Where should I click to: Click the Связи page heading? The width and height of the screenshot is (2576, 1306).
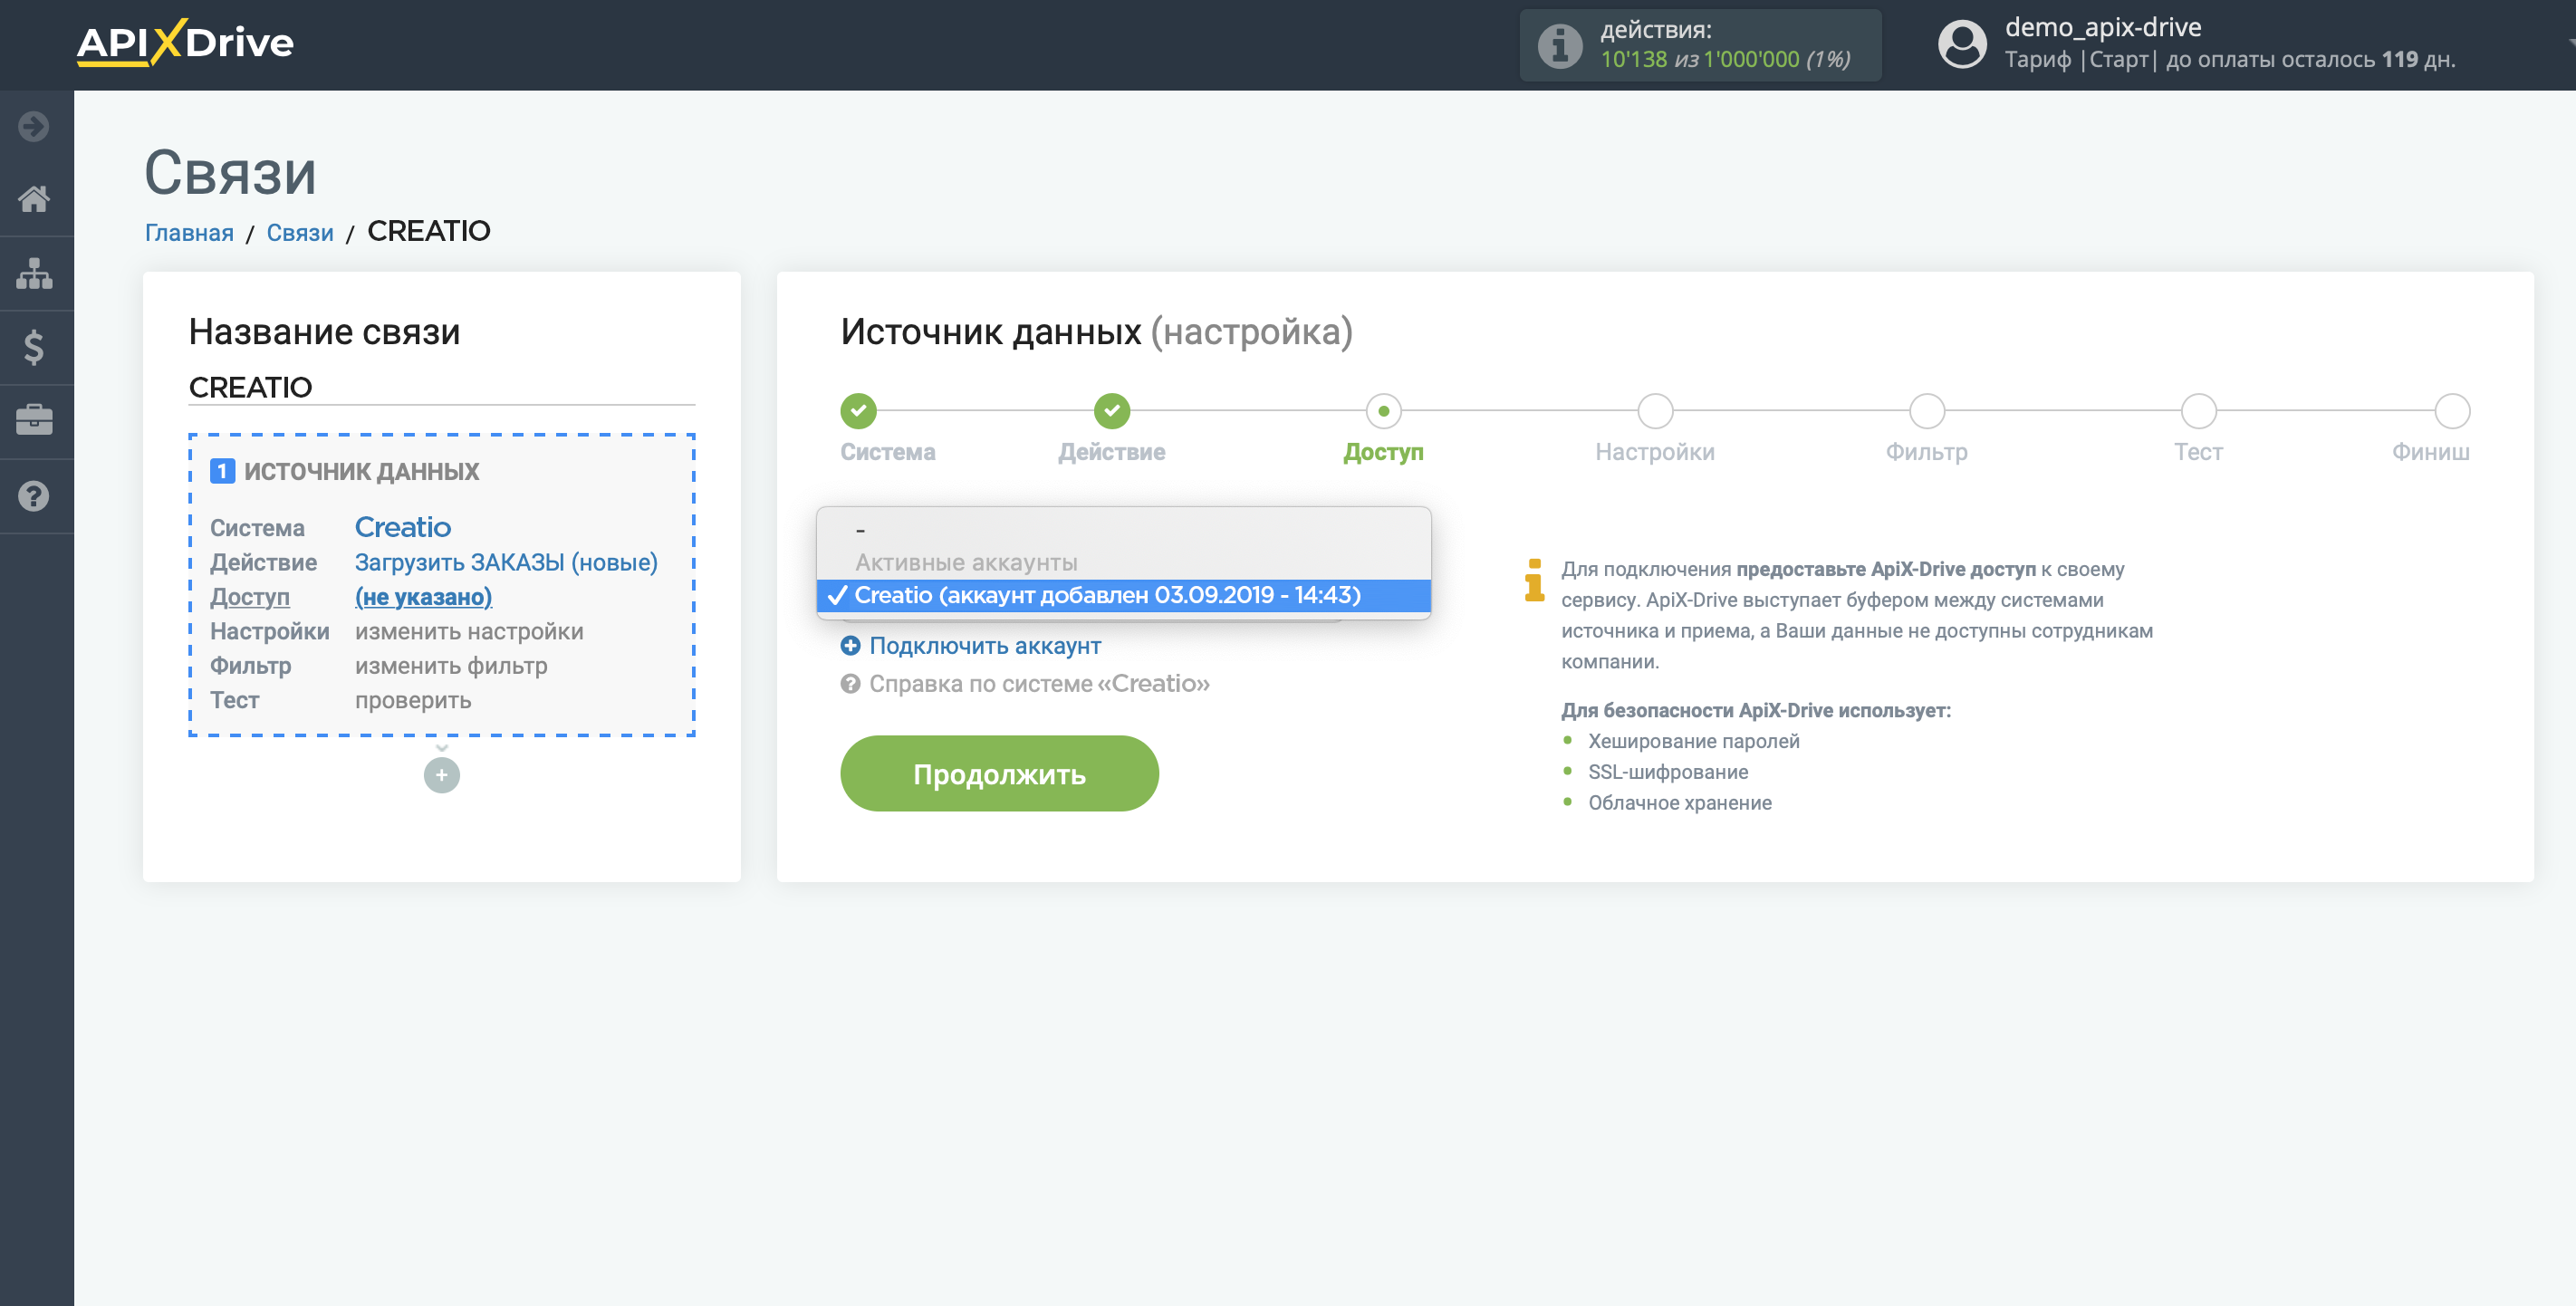230,172
